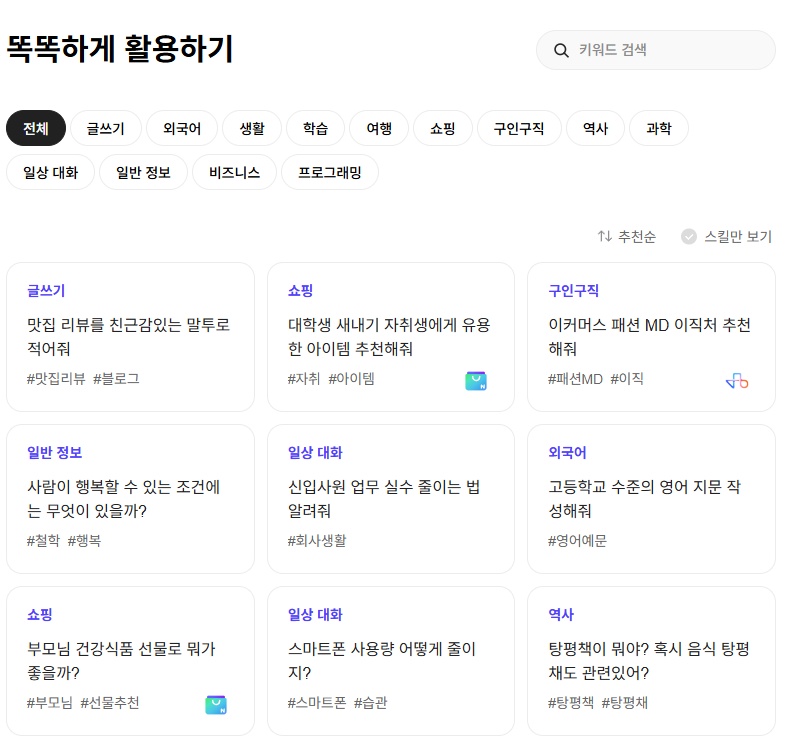This screenshot has width=792, height=742.
Task: Open the 부모님 건강식품 선물 card
Action: pyautogui.click(x=130, y=661)
